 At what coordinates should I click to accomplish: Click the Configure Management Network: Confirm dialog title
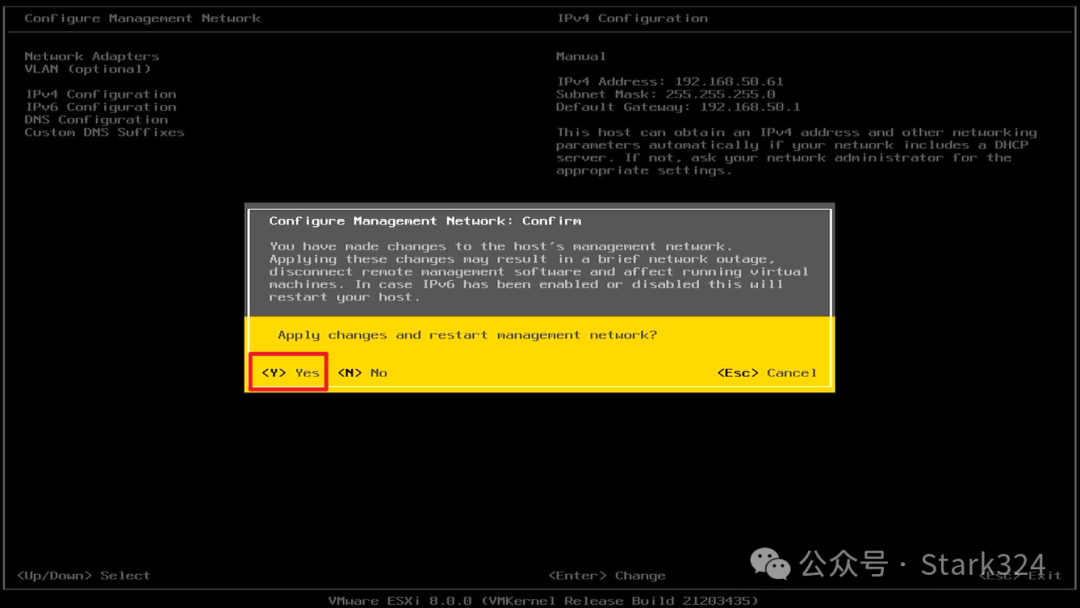tap(425, 221)
